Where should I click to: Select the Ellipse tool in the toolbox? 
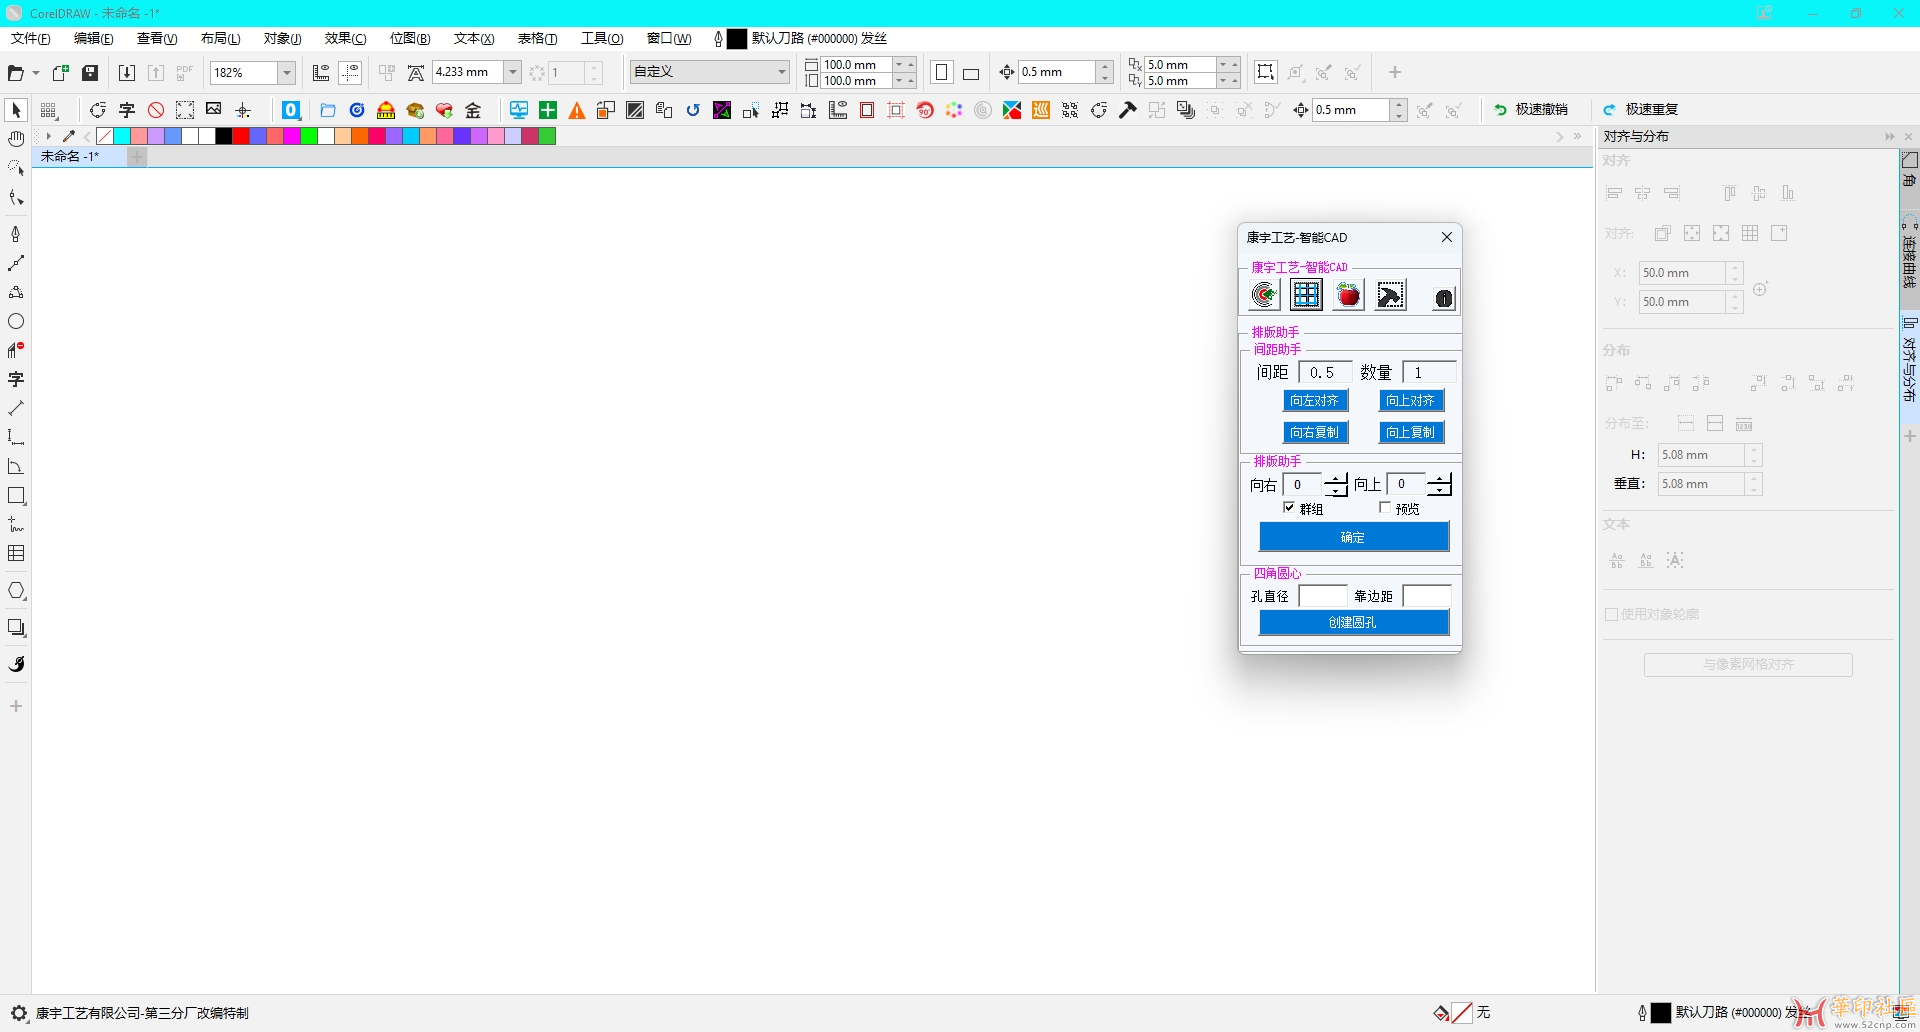click(x=16, y=321)
